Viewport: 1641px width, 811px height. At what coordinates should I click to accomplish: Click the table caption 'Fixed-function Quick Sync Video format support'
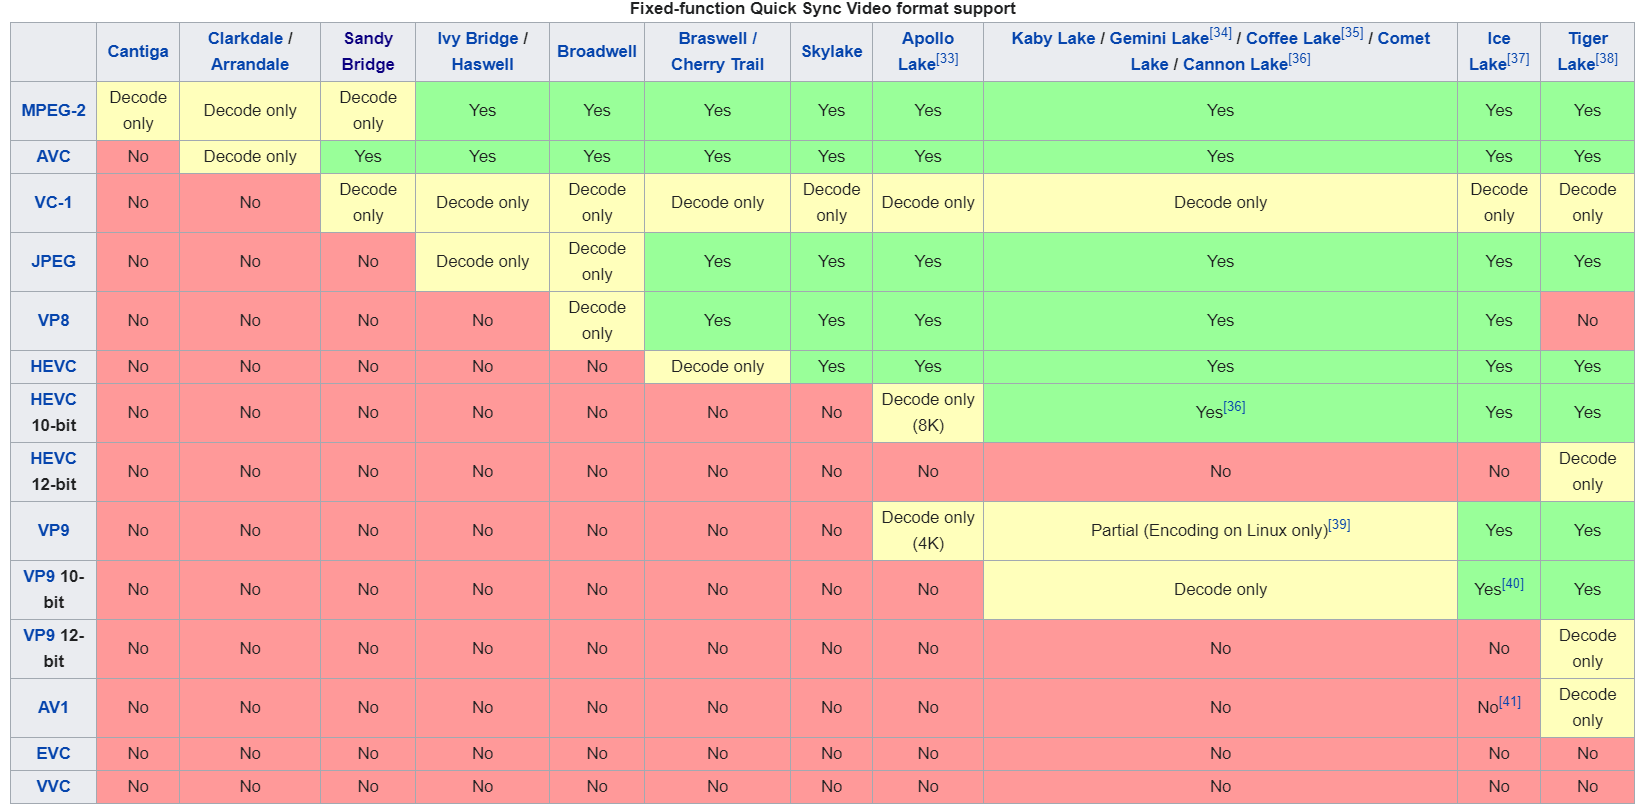(x=822, y=9)
